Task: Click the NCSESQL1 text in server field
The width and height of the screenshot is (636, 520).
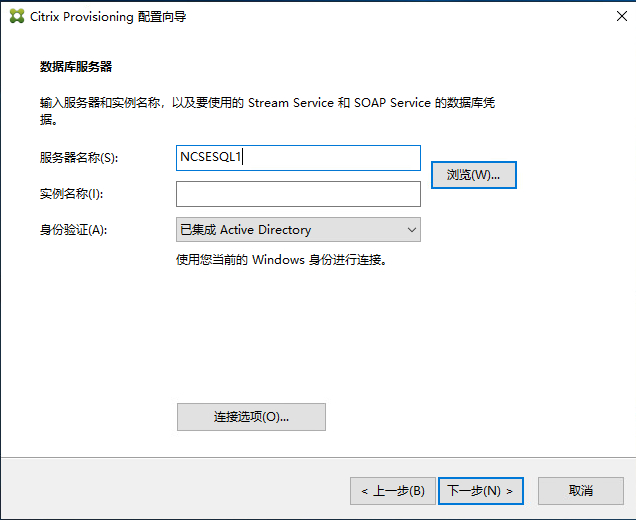Action: point(211,158)
